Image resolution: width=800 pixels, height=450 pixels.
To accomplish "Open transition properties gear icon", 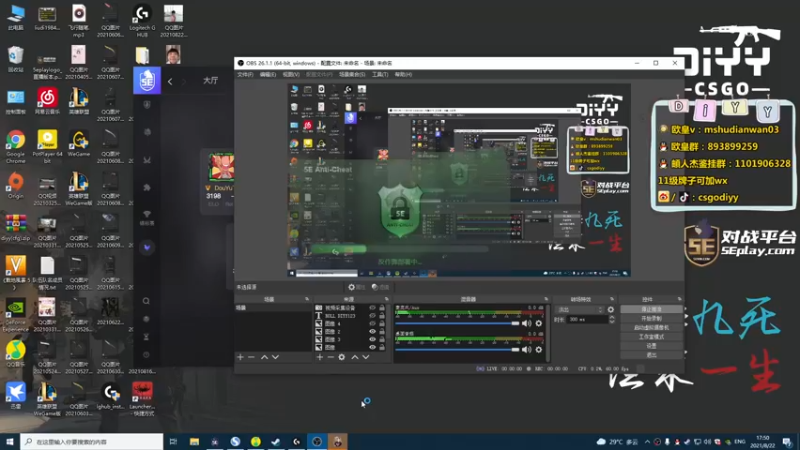I will 611,310.
